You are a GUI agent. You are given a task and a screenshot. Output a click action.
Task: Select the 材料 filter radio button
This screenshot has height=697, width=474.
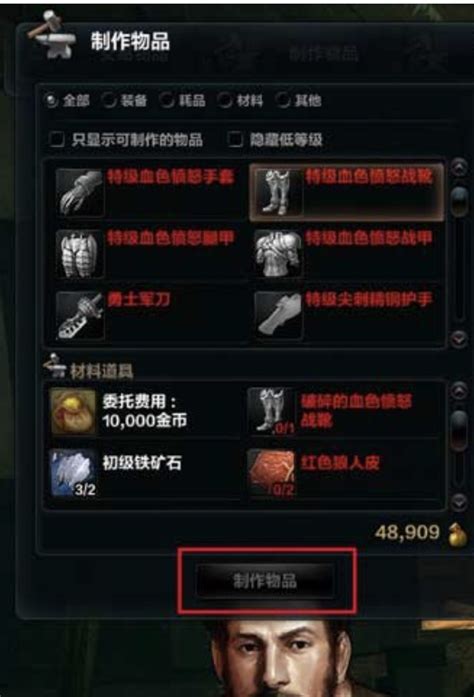224,101
